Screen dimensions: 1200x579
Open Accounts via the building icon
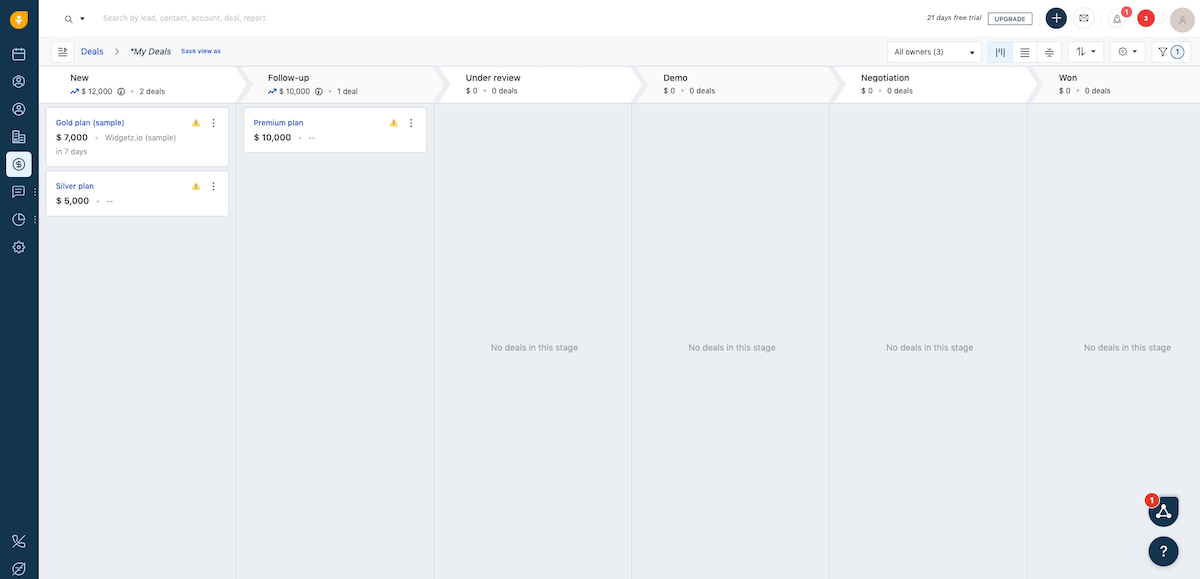(x=18, y=137)
